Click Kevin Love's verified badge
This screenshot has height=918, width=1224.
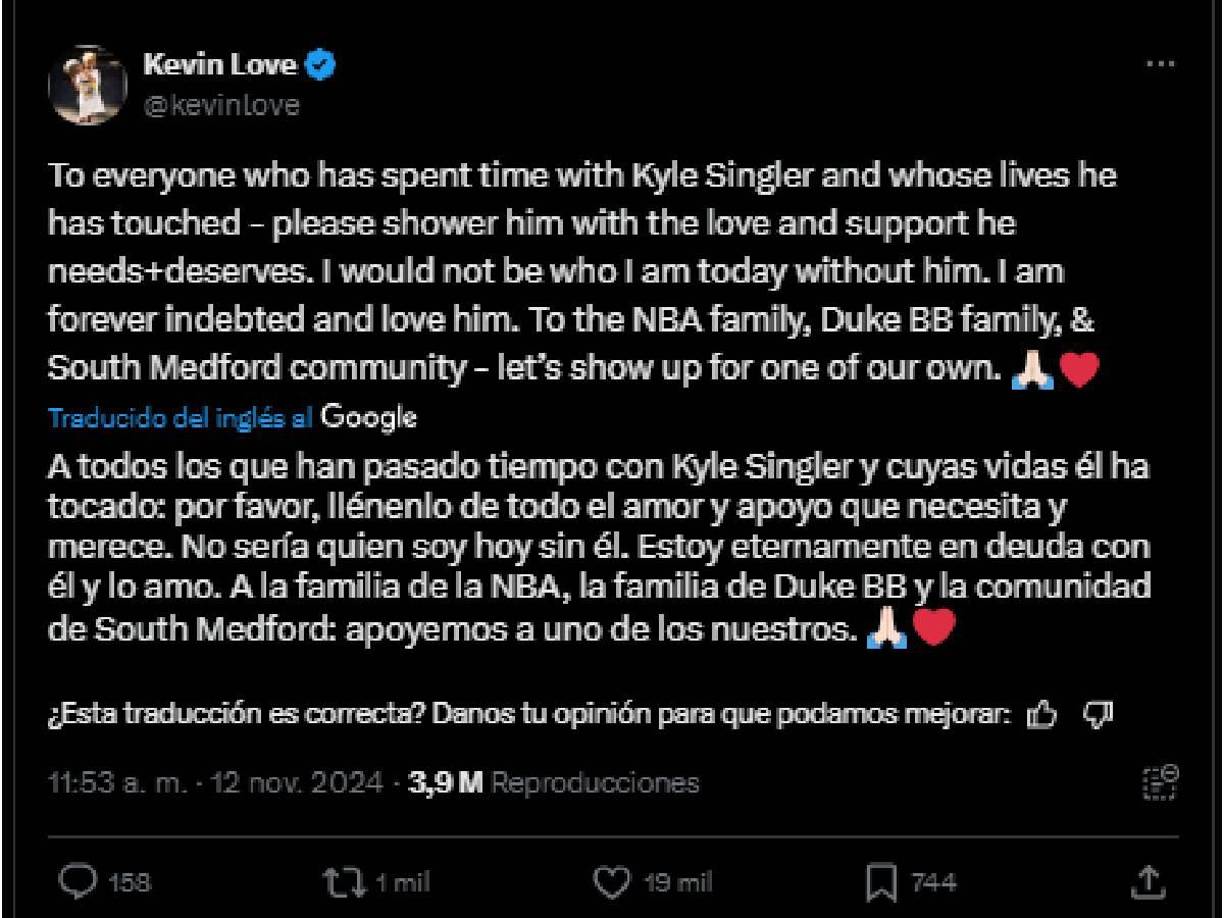tap(319, 64)
